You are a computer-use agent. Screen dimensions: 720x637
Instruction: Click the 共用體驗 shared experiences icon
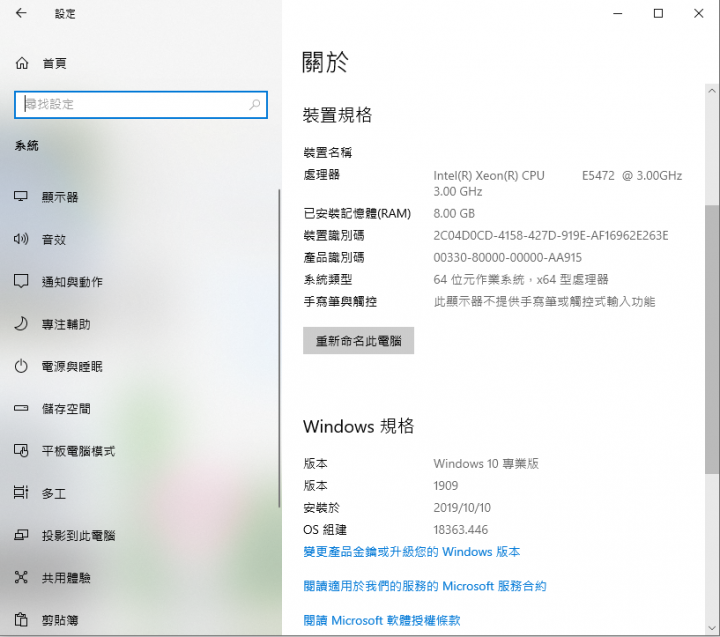[21, 577]
